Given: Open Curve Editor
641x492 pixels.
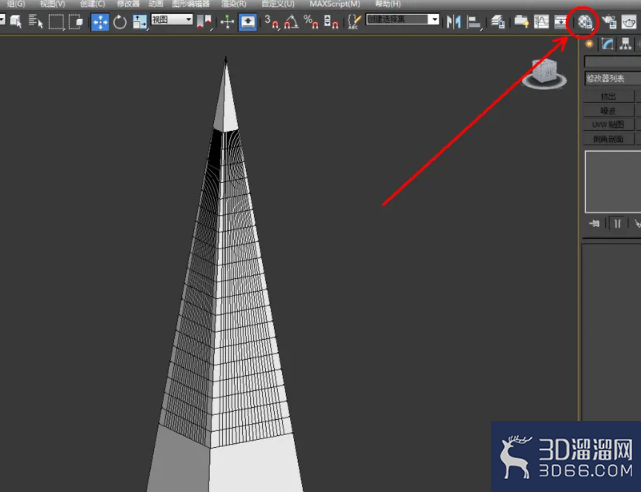Looking at the screenshot, I should click(x=541, y=22).
